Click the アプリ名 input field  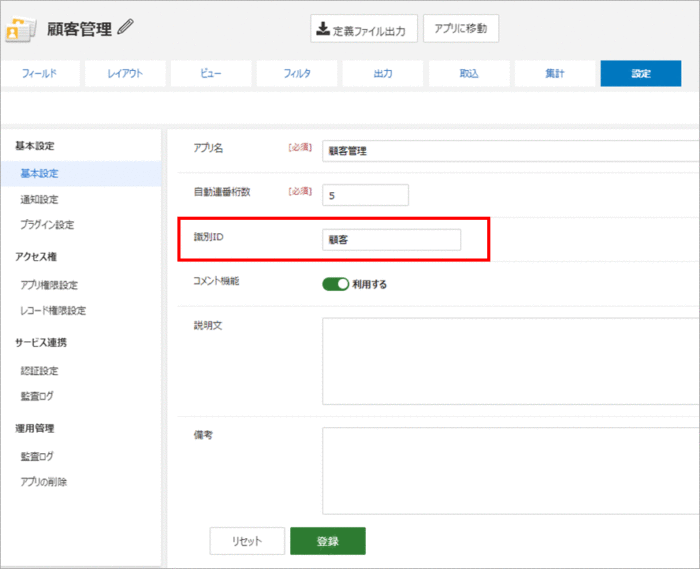point(511,151)
